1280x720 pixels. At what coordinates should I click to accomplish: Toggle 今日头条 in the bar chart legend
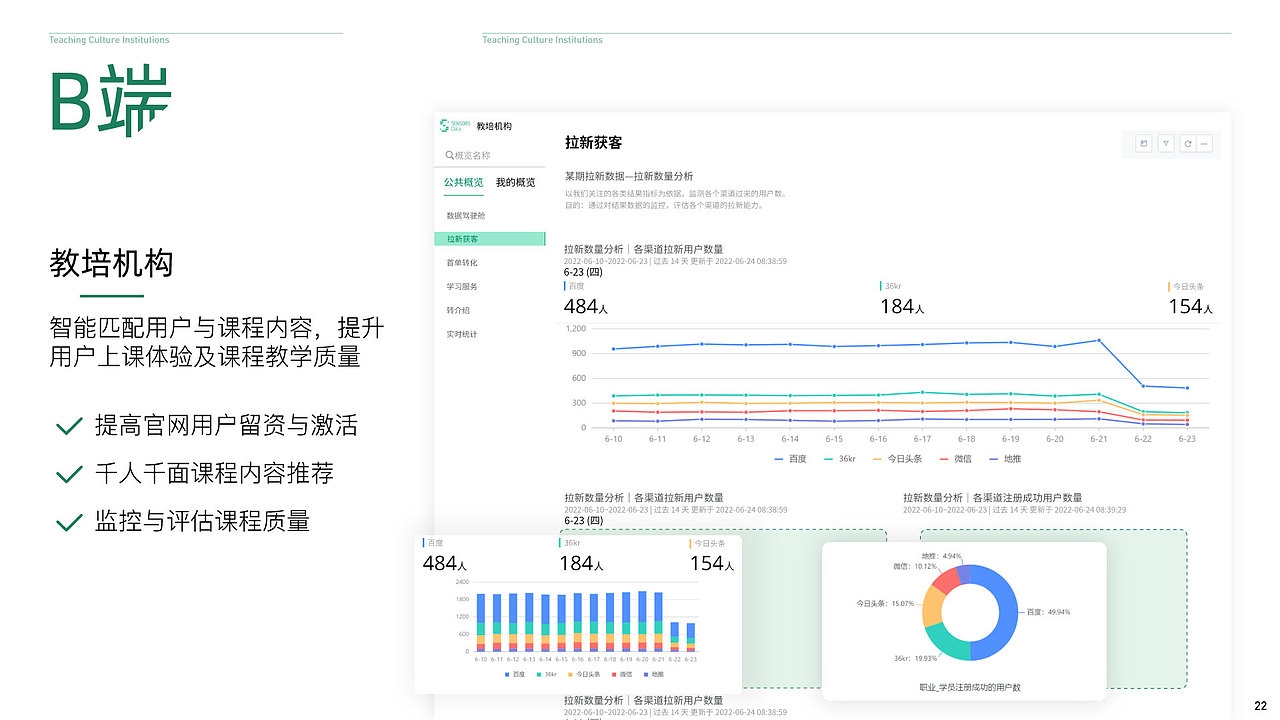tap(586, 675)
